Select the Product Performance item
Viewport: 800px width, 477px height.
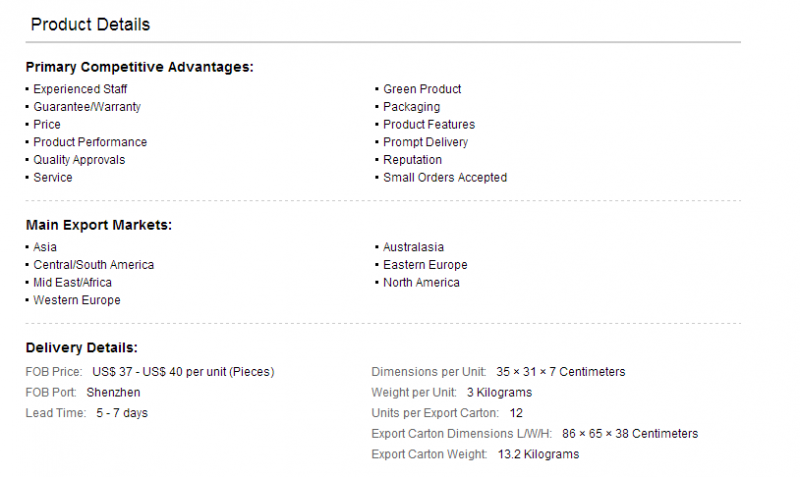tap(90, 142)
